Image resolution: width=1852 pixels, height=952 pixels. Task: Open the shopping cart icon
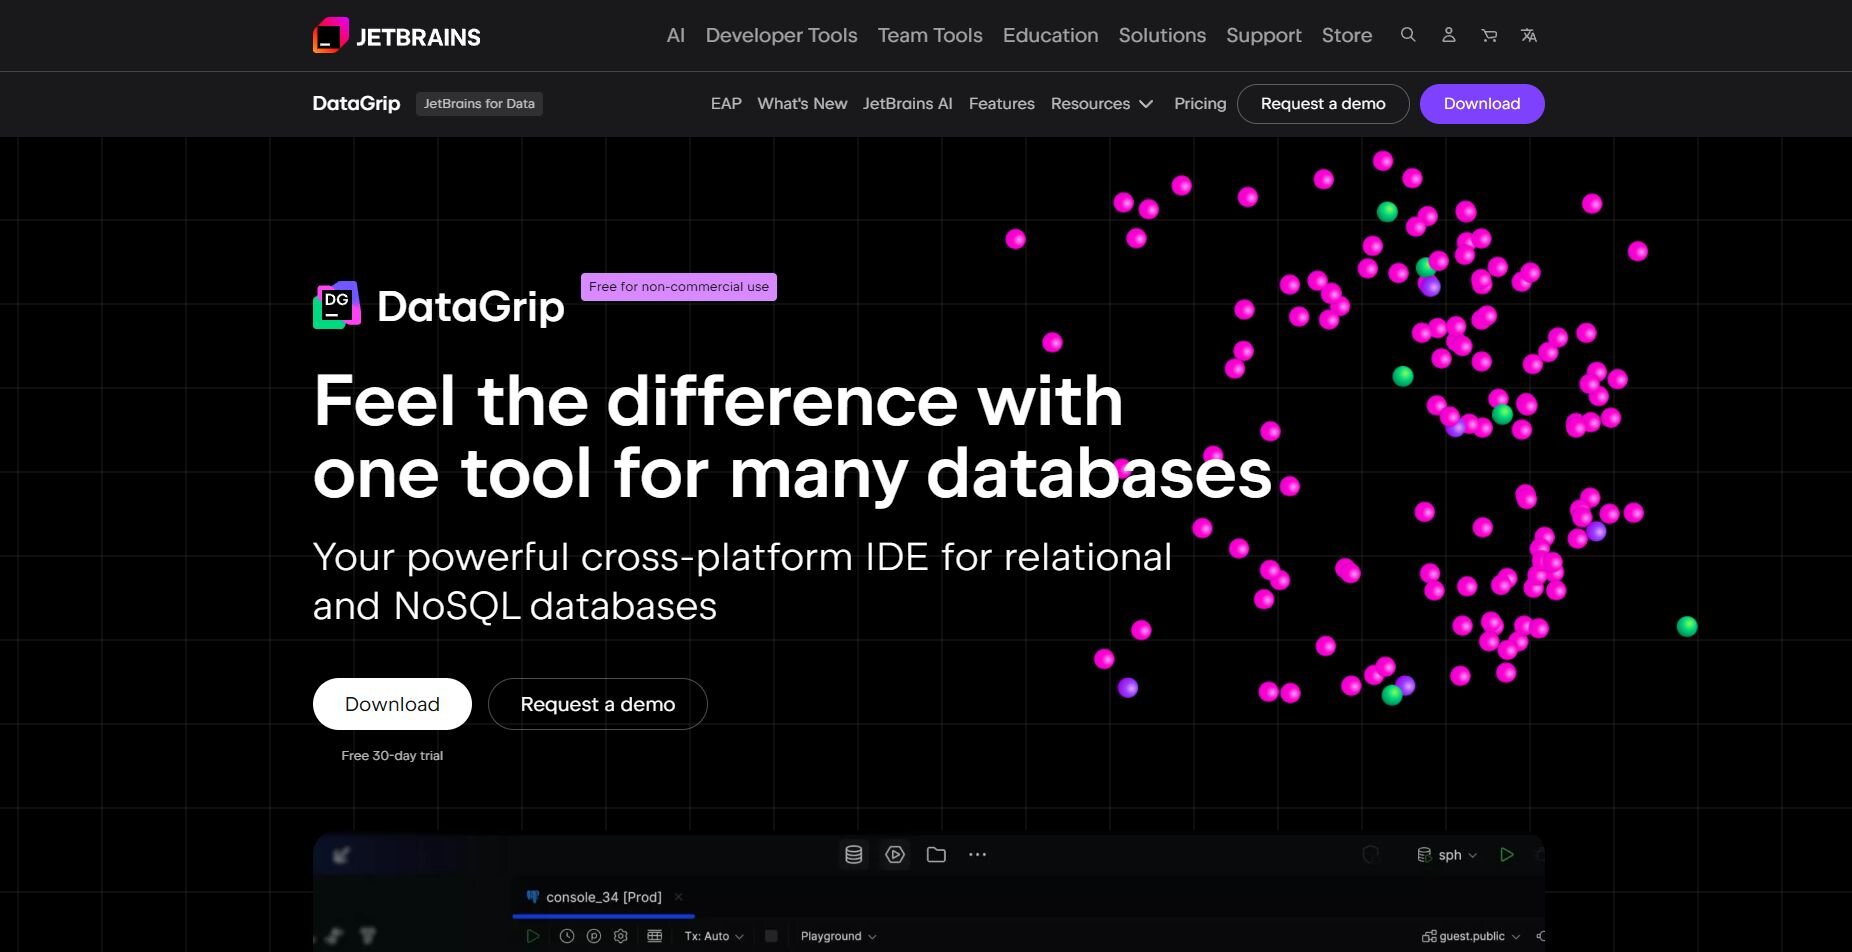(1489, 35)
